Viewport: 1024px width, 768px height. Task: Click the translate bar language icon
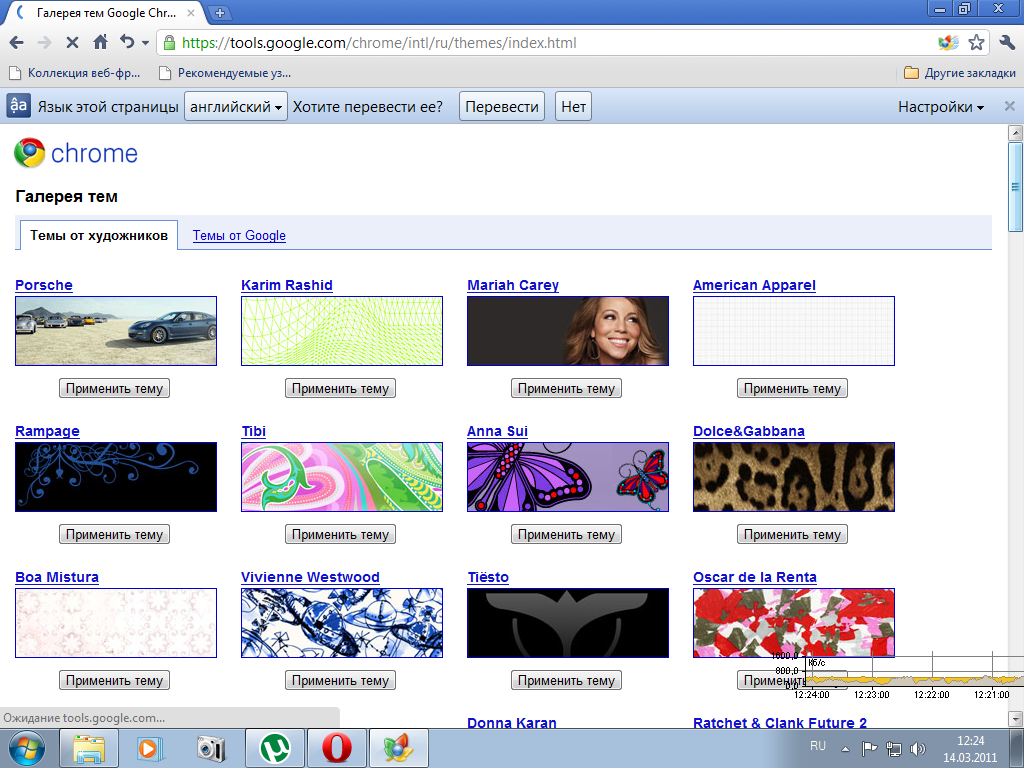click(x=18, y=106)
